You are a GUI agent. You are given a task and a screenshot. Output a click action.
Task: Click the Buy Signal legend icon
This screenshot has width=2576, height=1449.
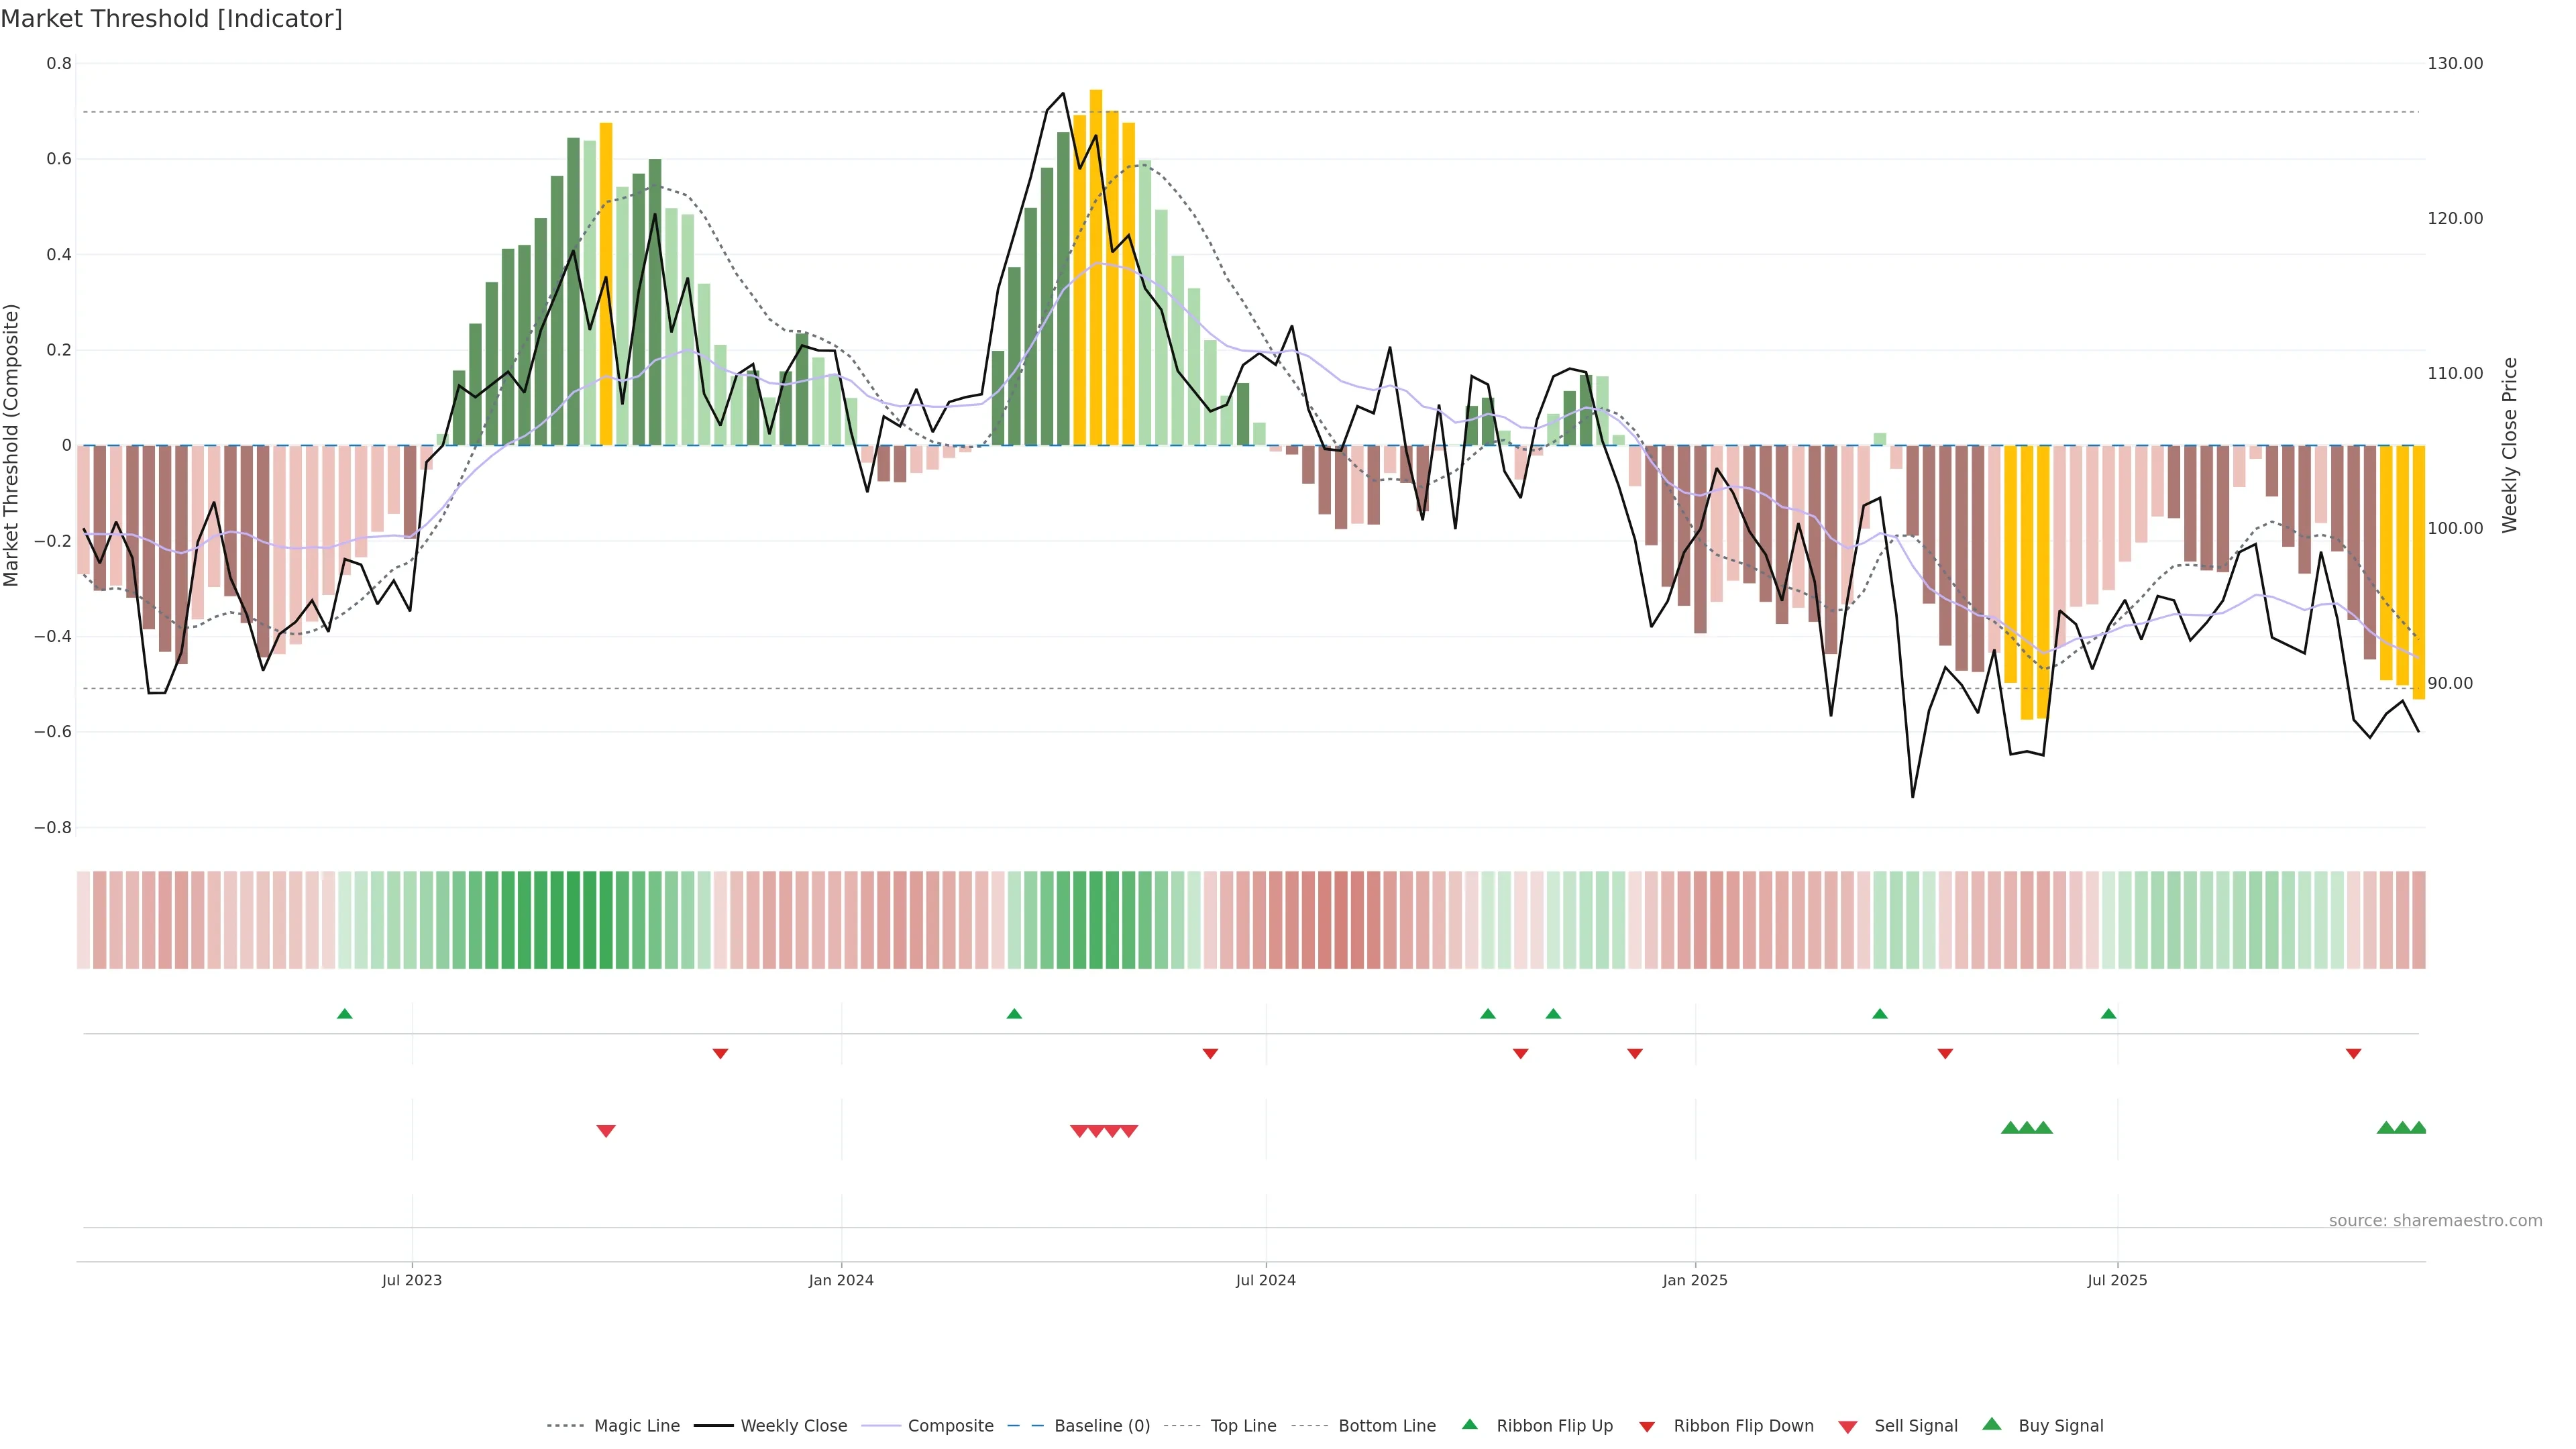pyautogui.click(x=1992, y=1425)
